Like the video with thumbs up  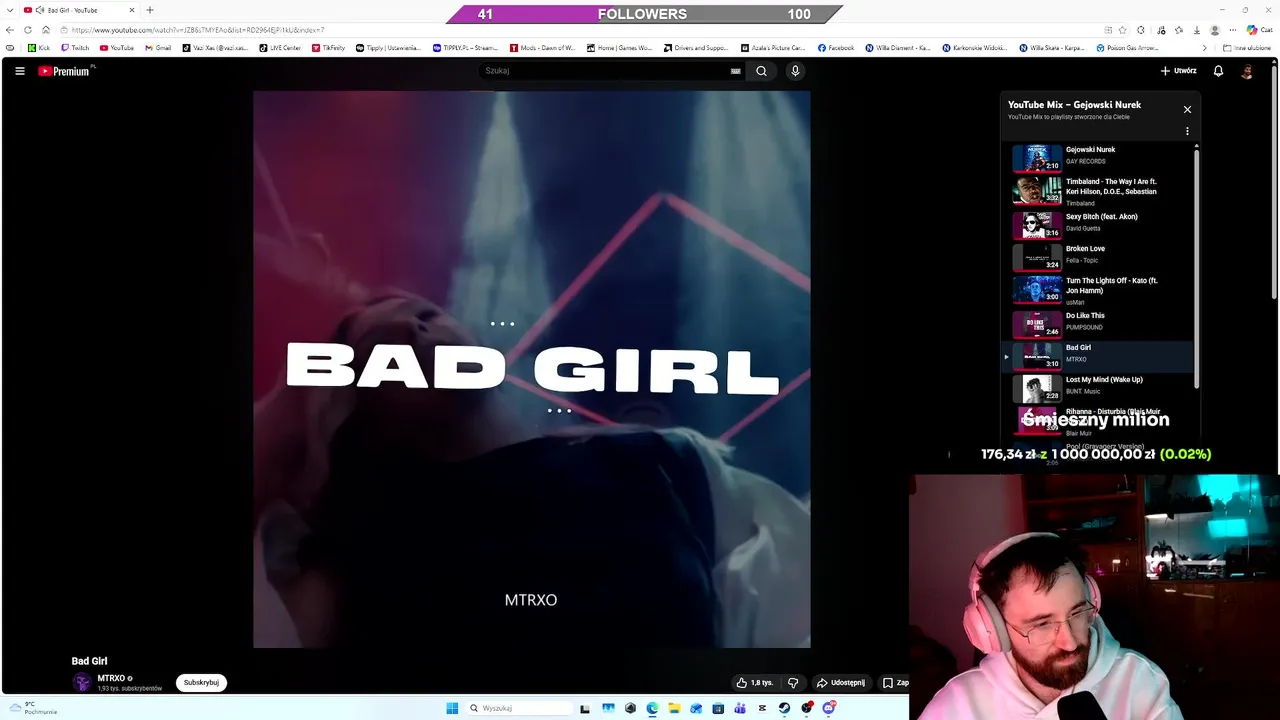pos(755,683)
